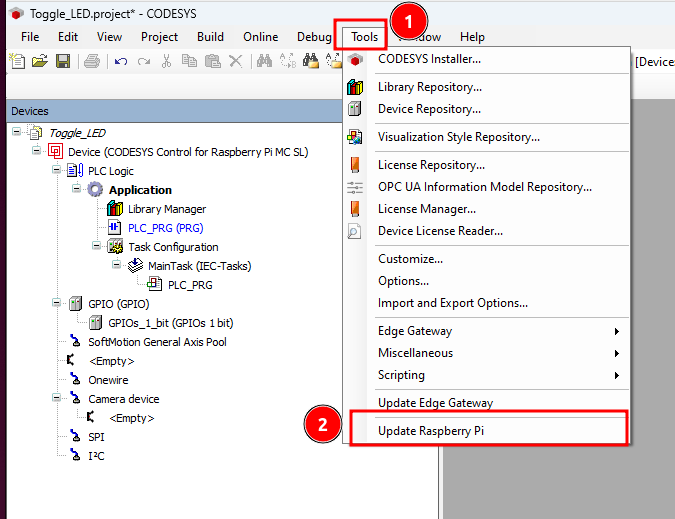This screenshot has width=675, height=519.
Task: Select the I²C tree item
Action: pos(96,456)
